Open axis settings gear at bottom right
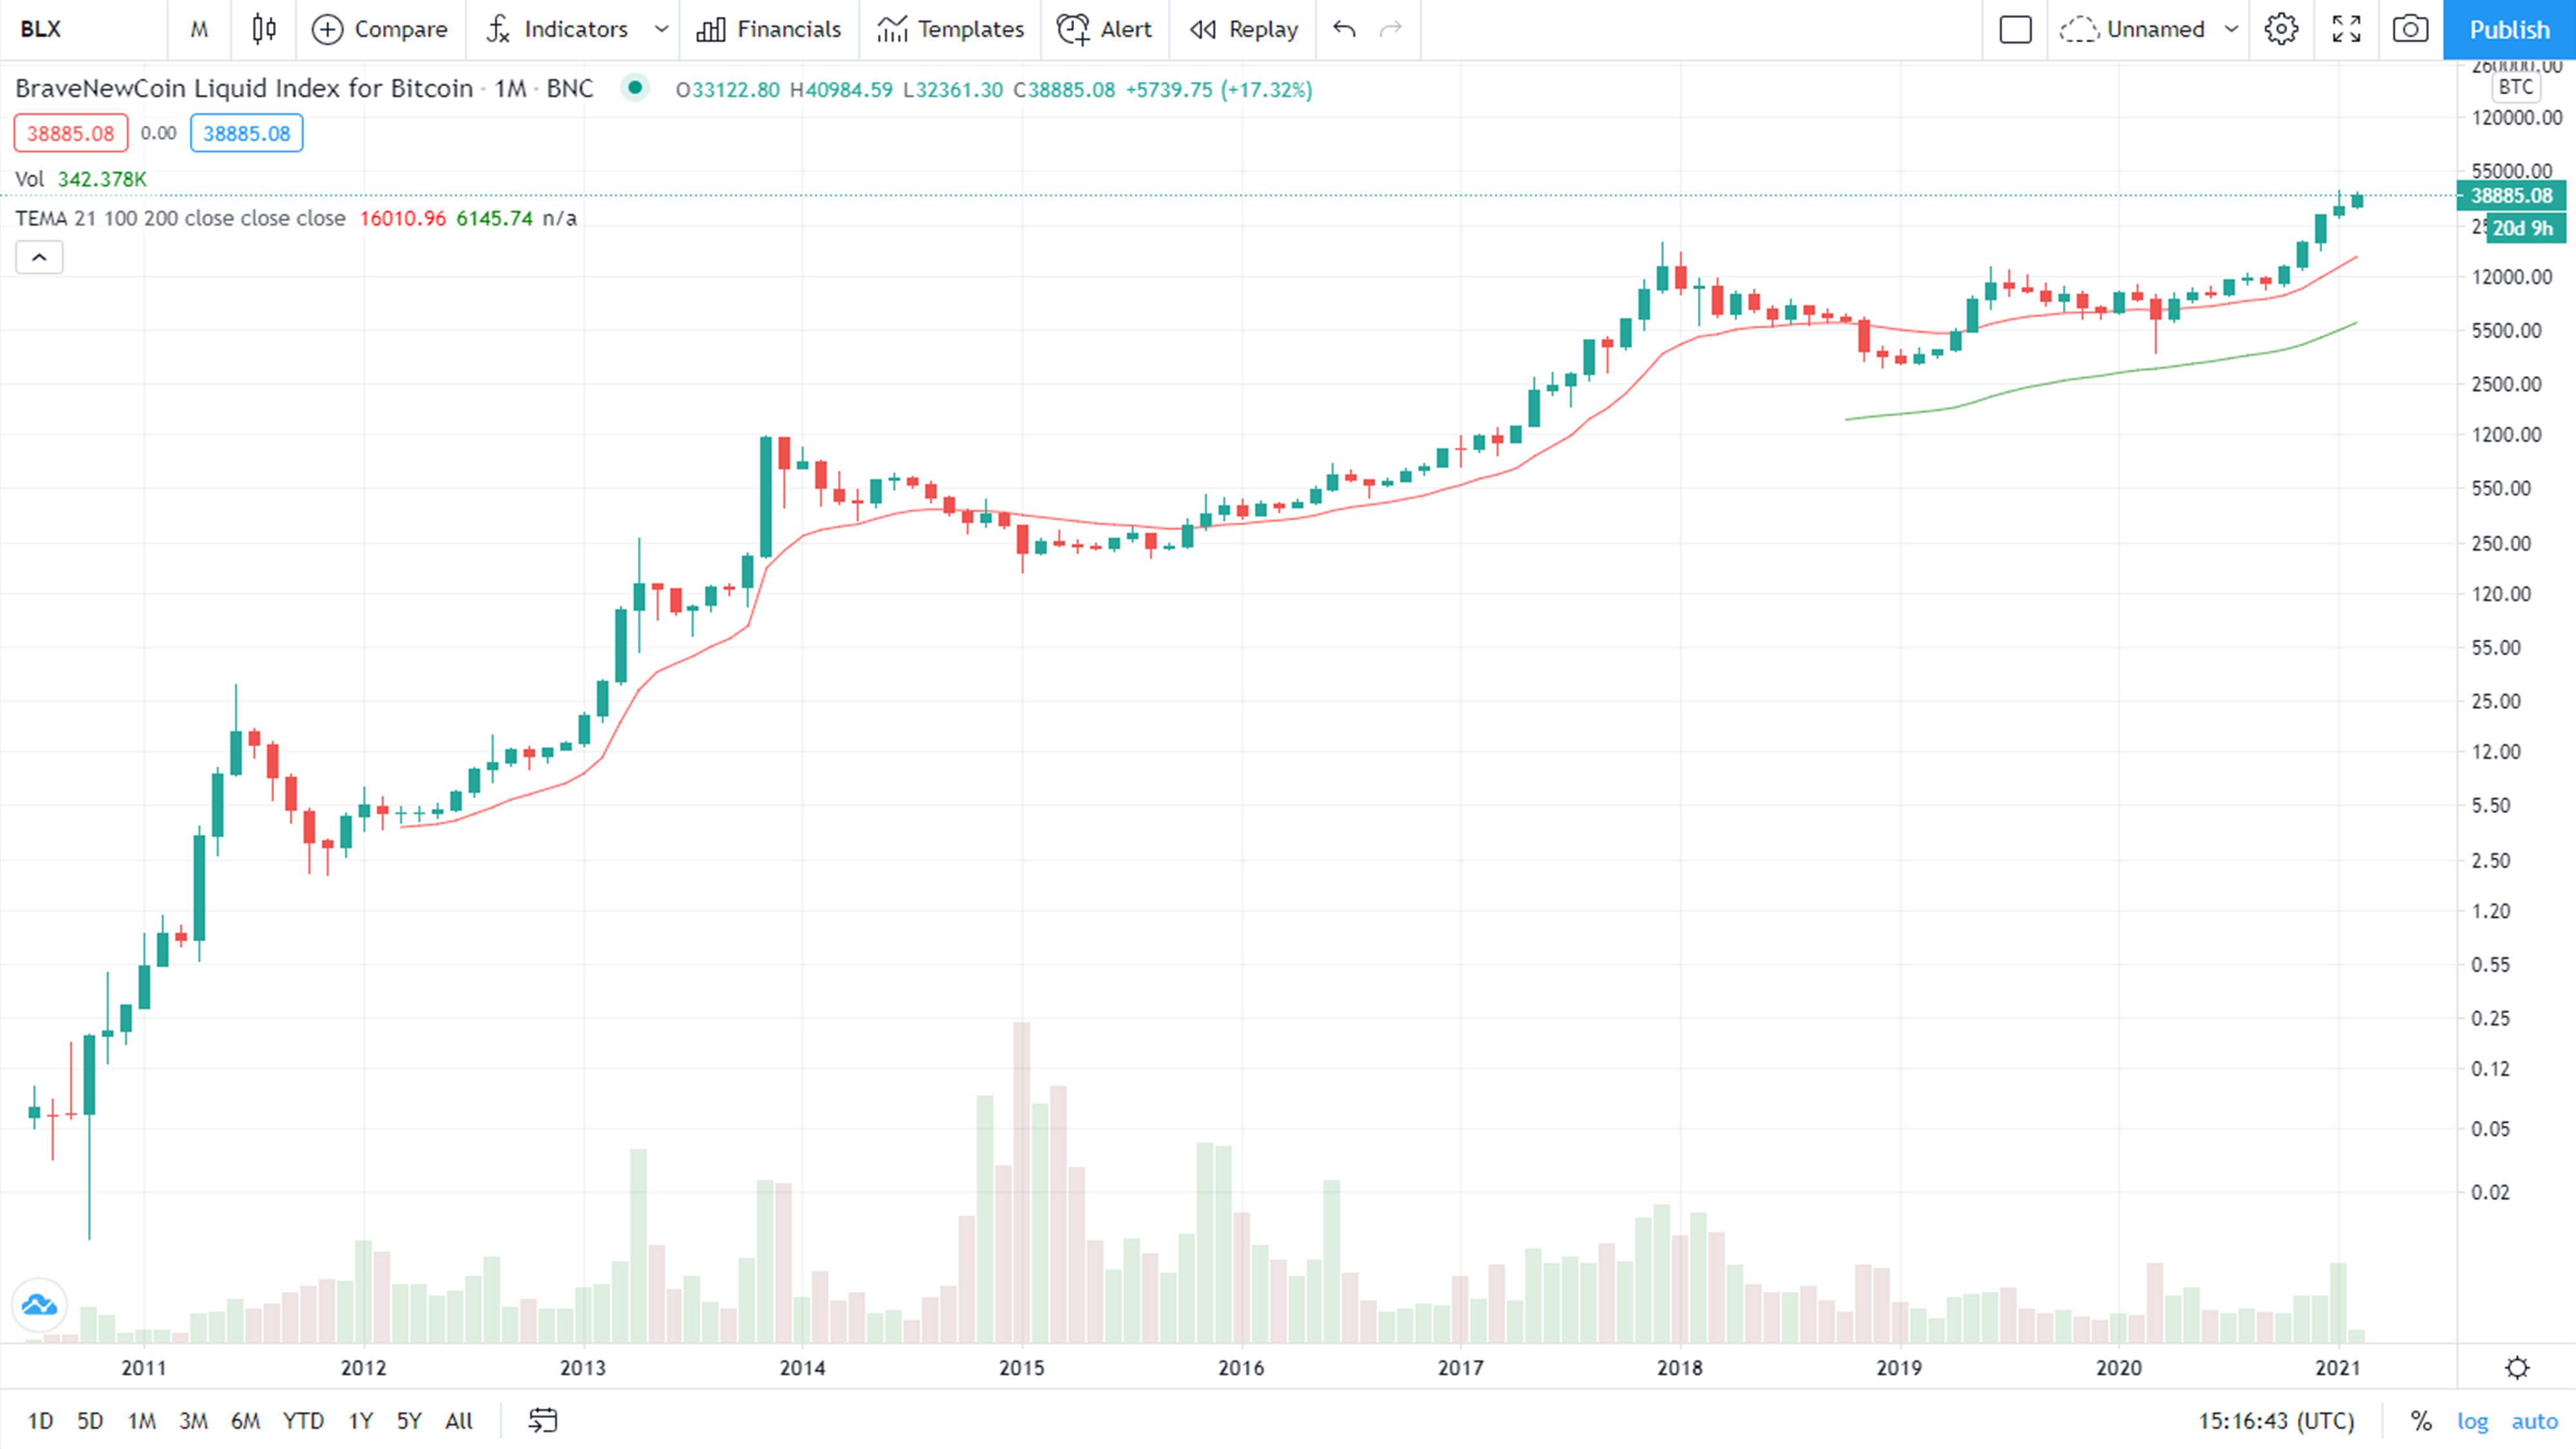Screen dimensions: 2576x1449 point(2517,1367)
